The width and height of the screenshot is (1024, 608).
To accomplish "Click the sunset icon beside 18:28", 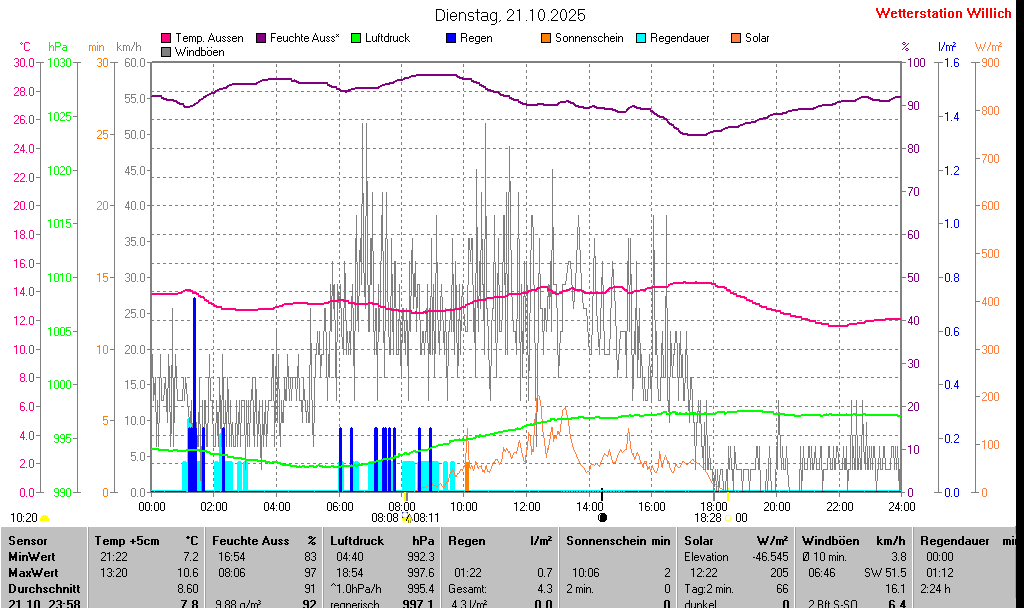I will point(729,518).
